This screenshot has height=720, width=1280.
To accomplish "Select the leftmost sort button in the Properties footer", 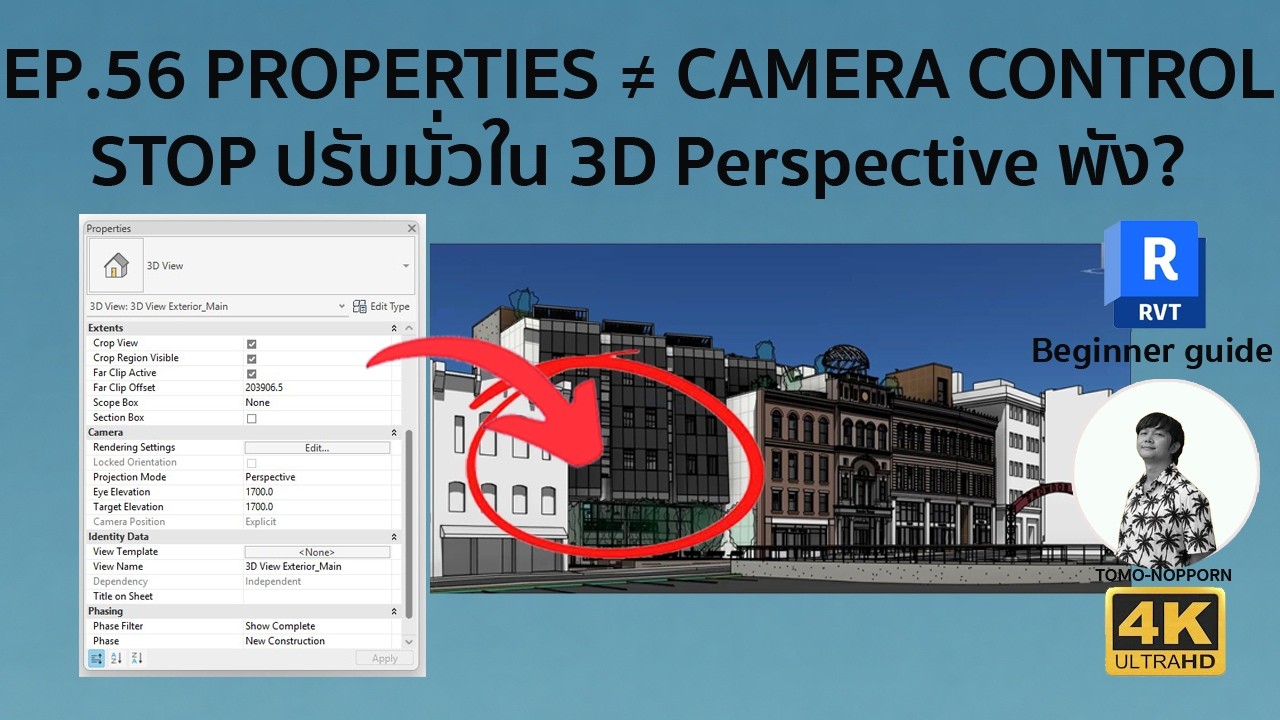I will 96,658.
